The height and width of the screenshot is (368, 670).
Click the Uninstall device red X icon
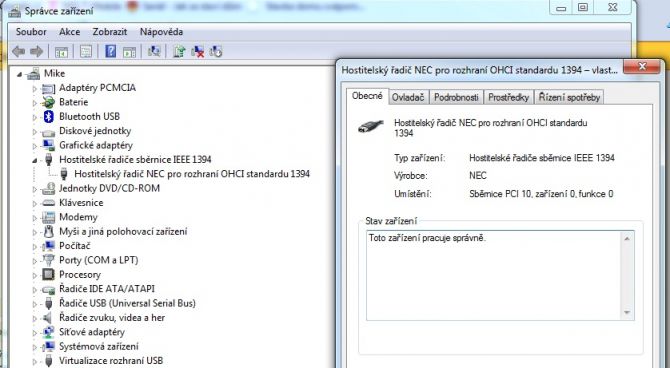point(197,52)
